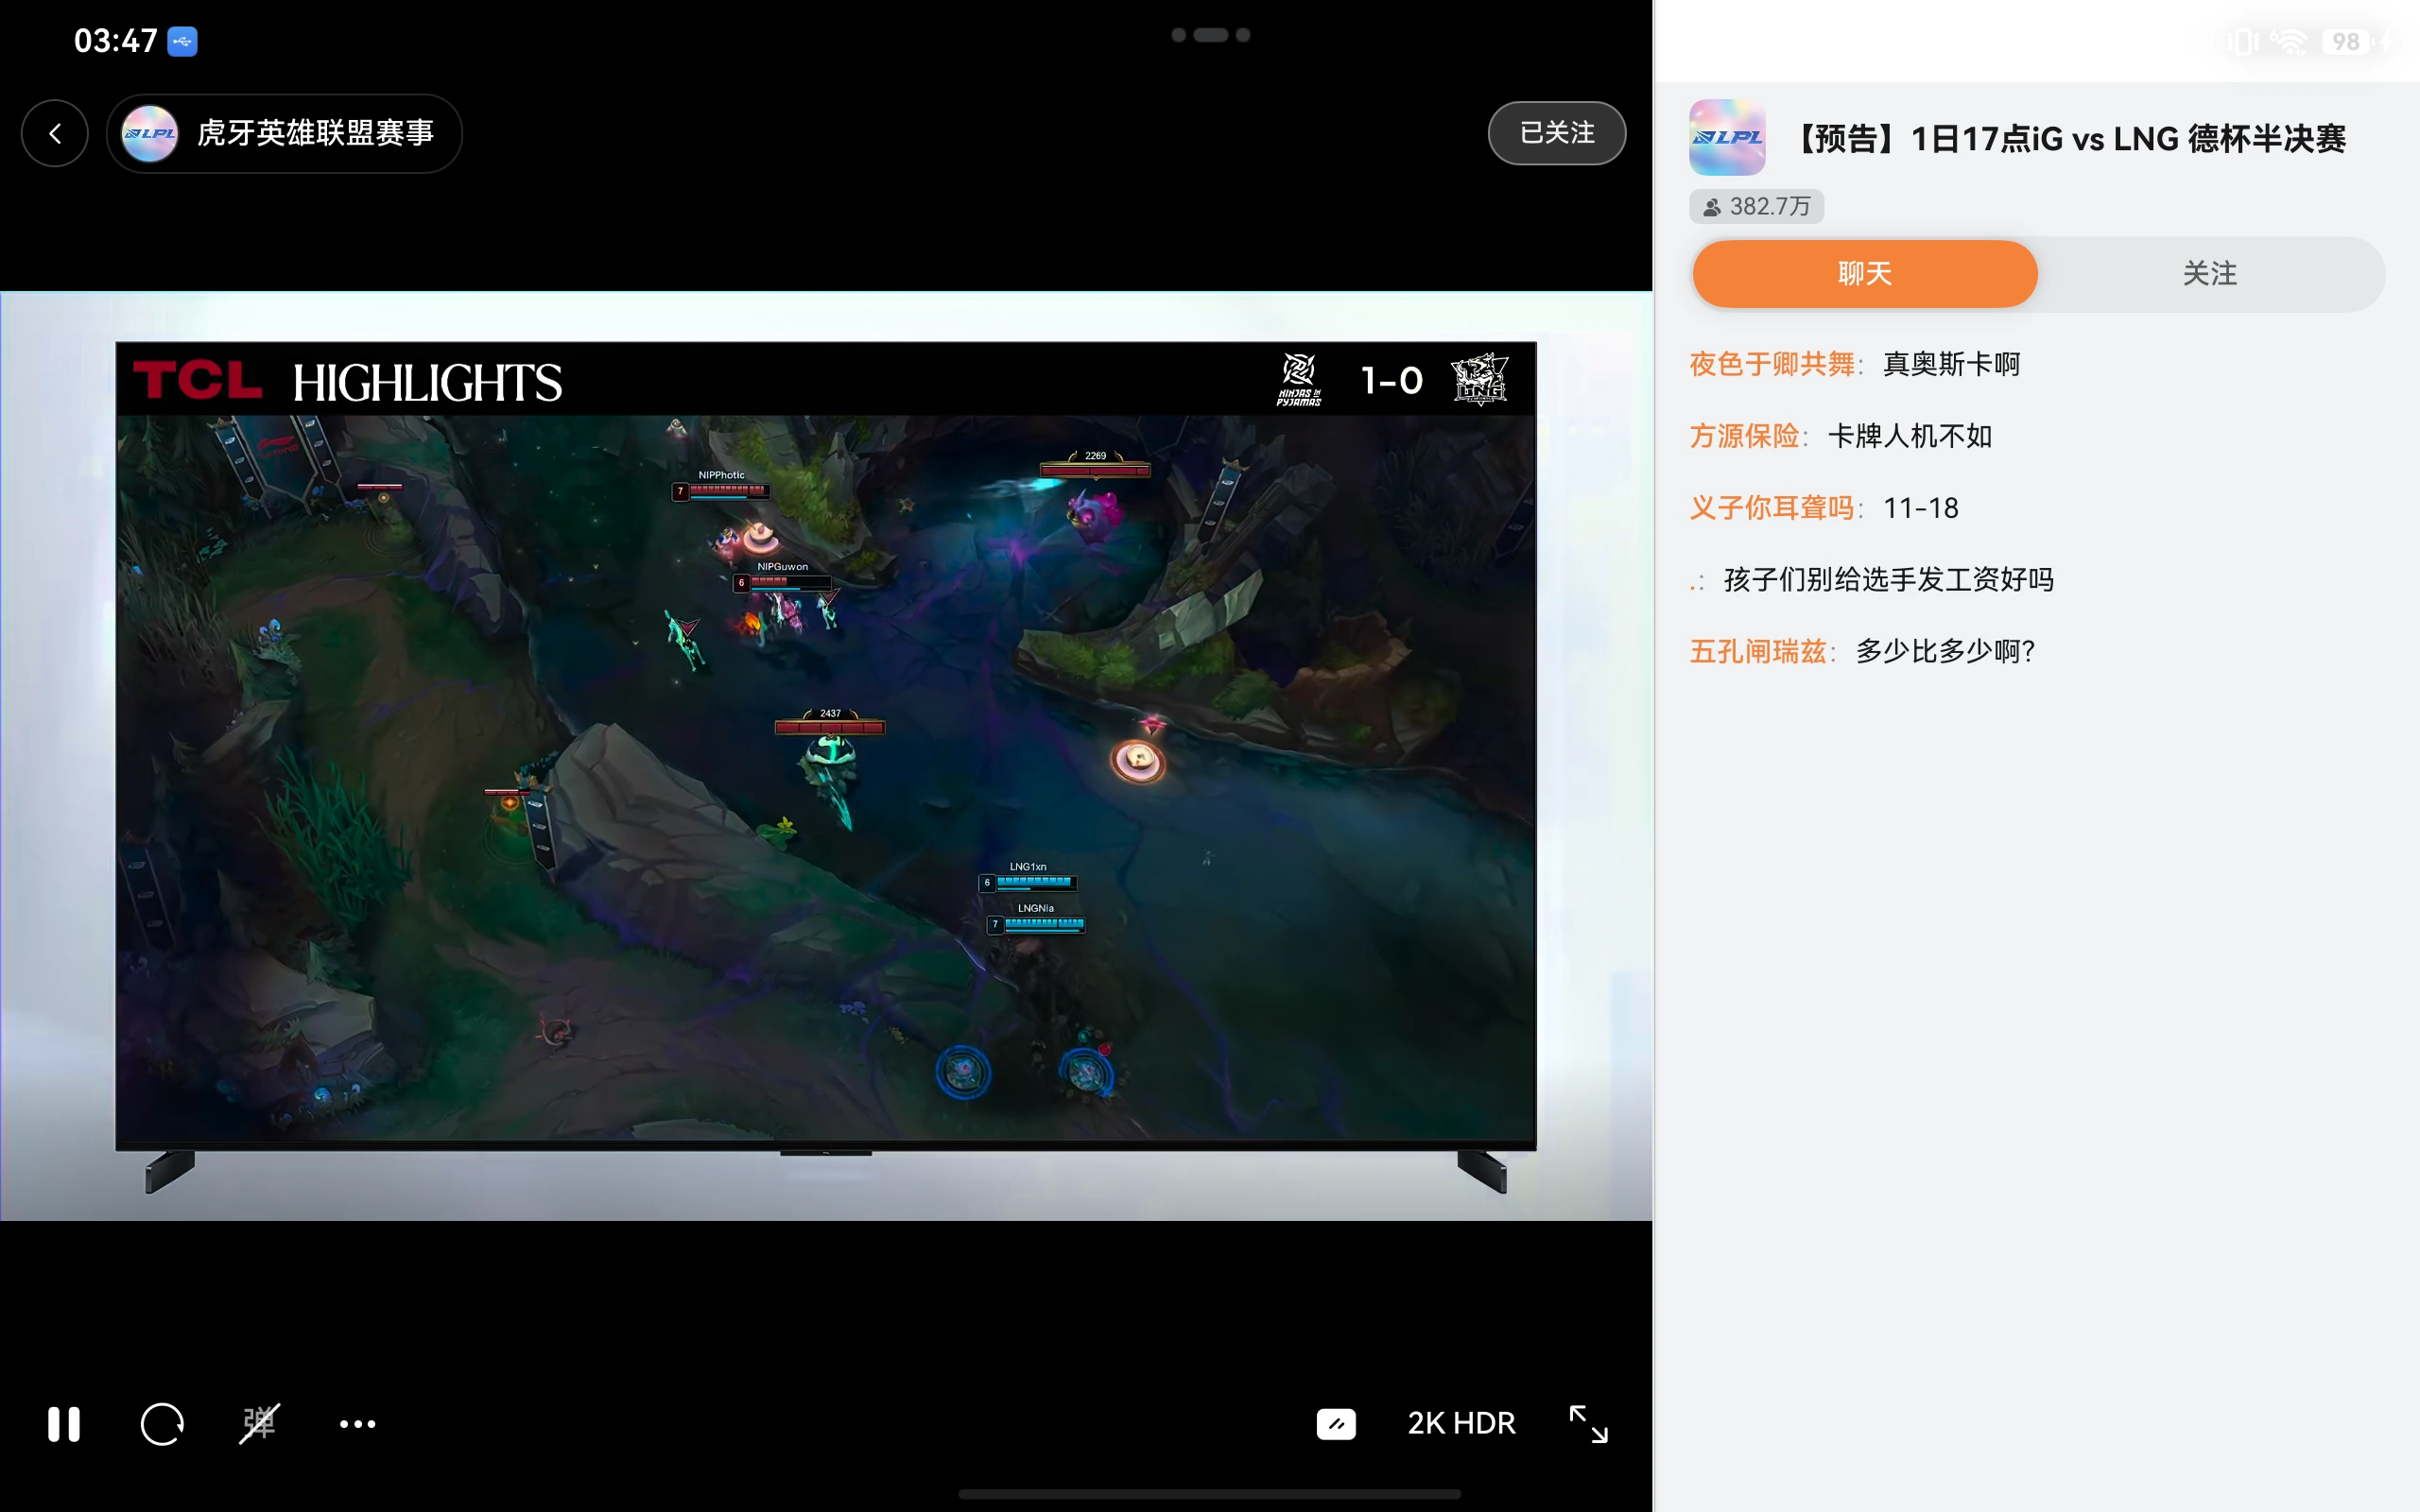Select username 五孔闸瑞兹 in chat
The image size is (2420, 1512).
click(x=1758, y=652)
